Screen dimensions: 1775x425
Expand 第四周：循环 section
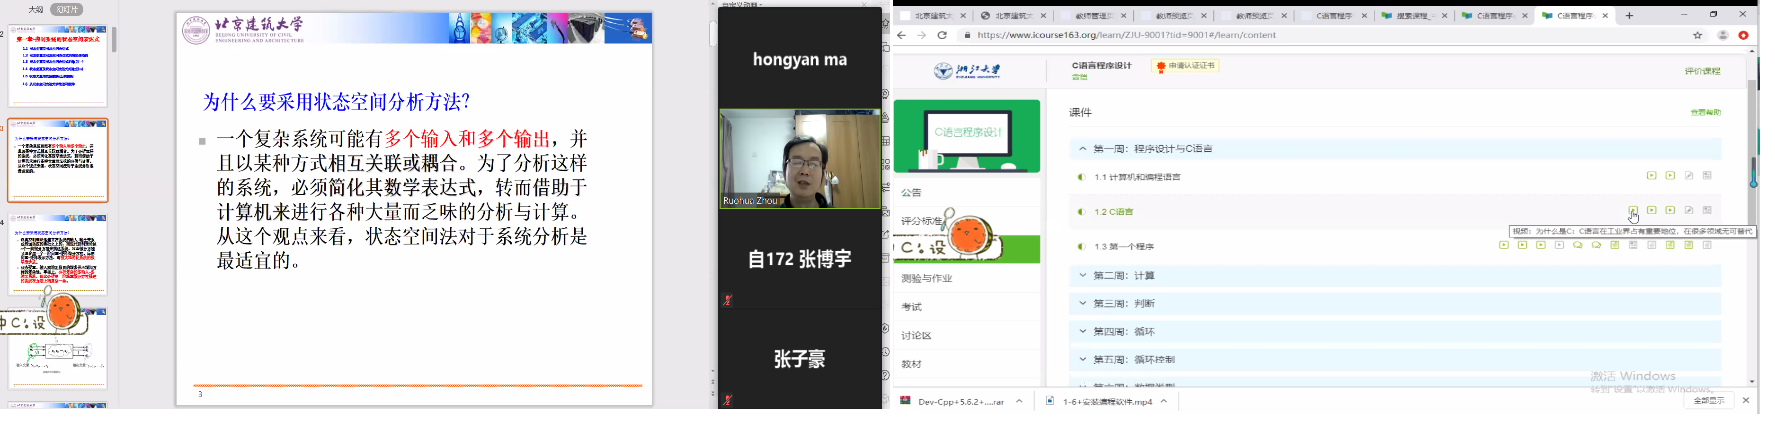pyautogui.click(x=1082, y=331)
